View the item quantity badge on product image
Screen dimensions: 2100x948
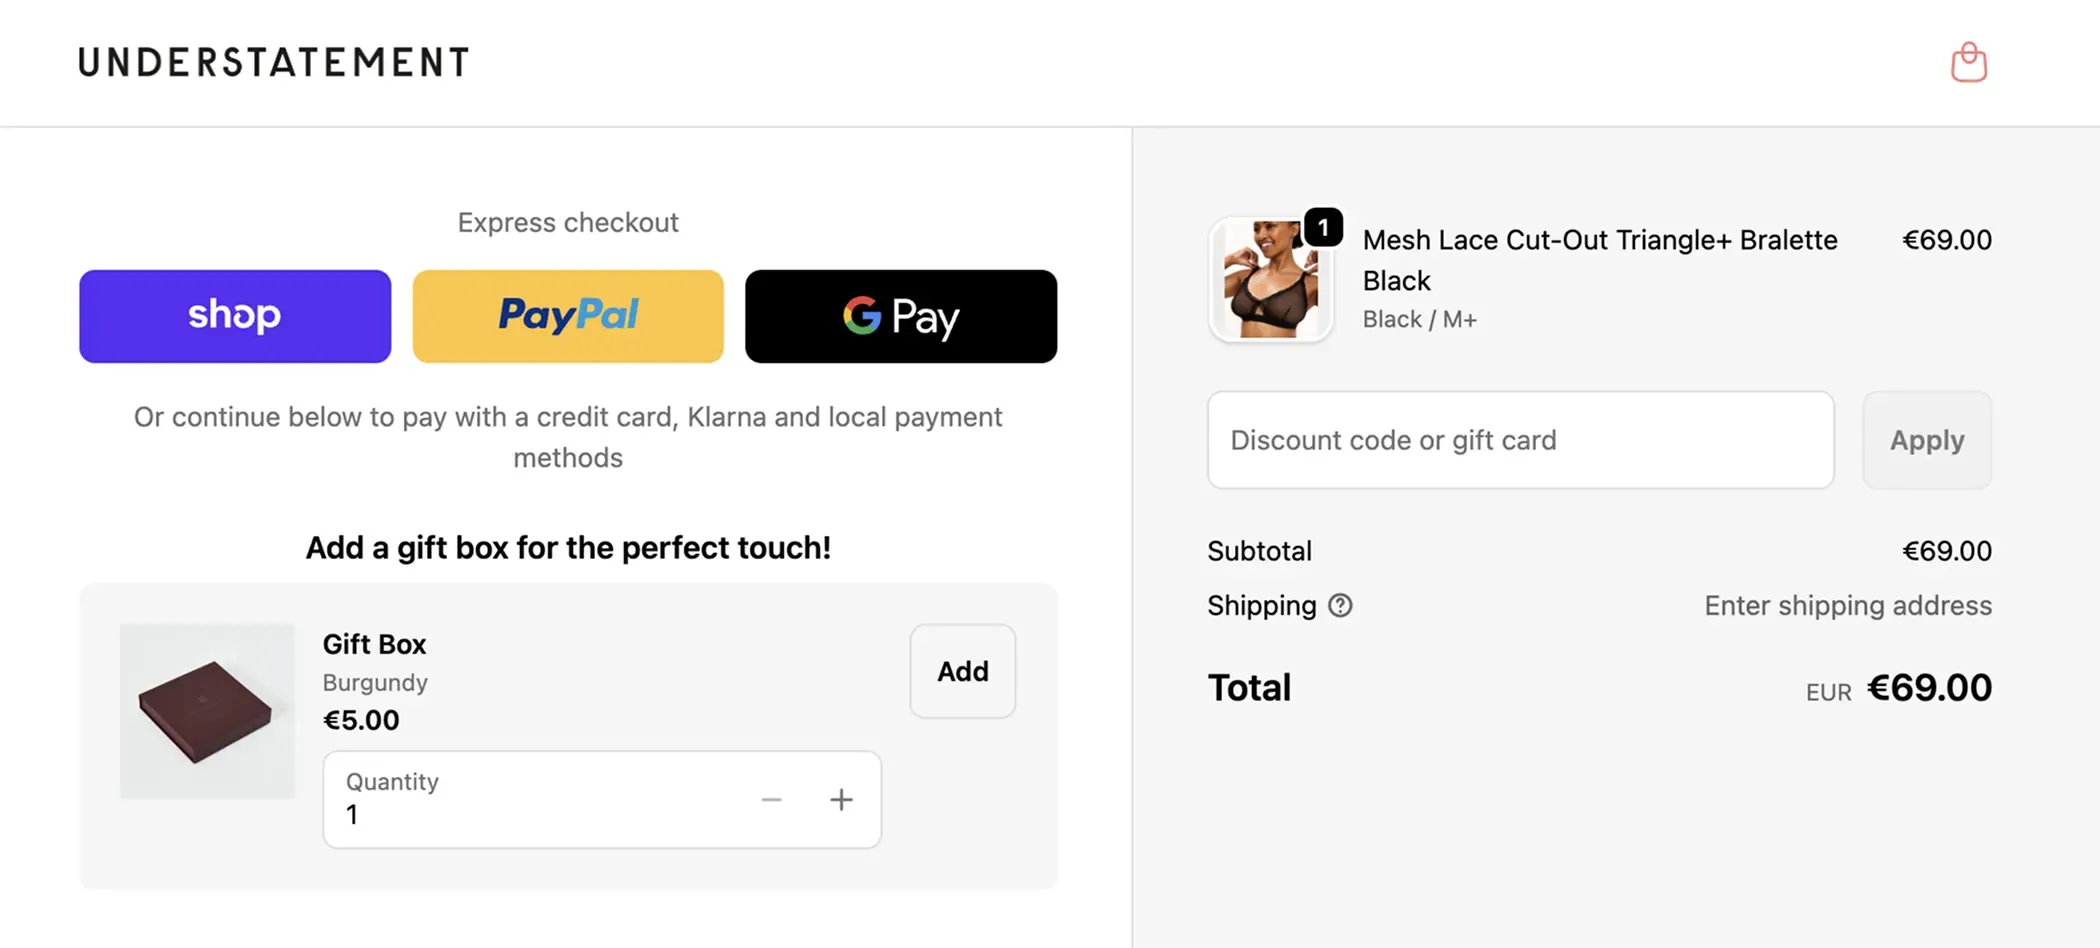tap(1323, 227)
